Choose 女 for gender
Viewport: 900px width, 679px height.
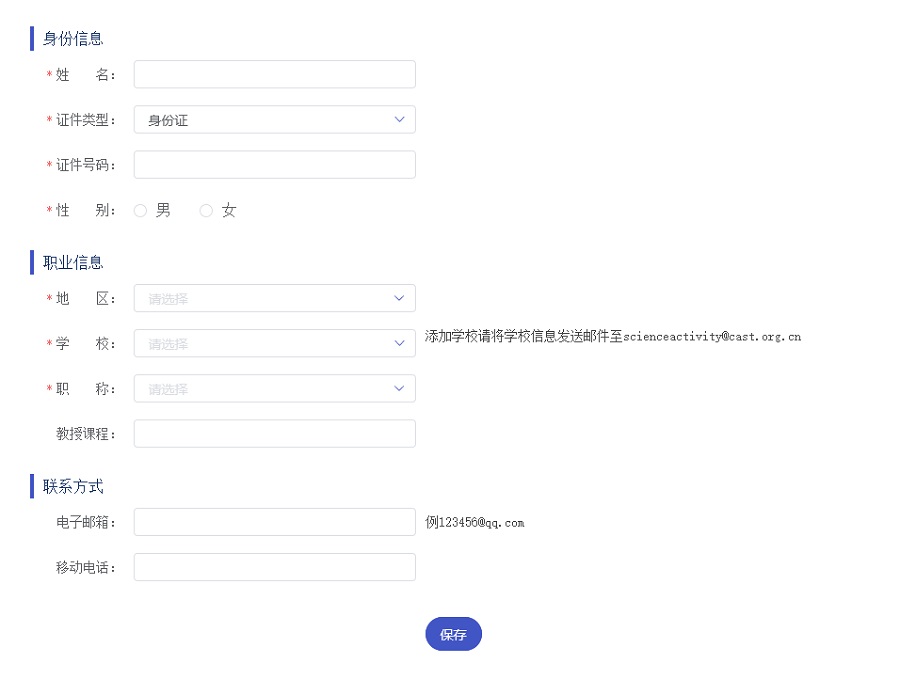coord(207,211)
